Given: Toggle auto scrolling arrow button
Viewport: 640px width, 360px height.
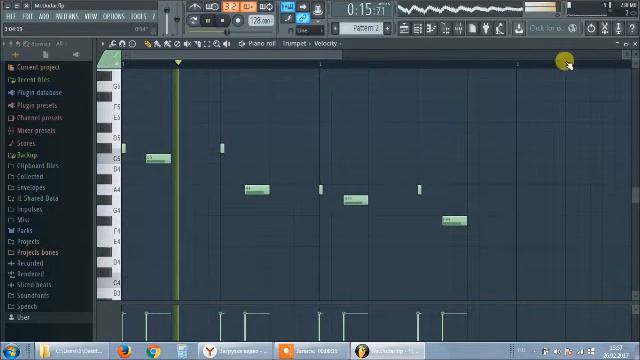Looking at the screenshot, I should 303,7.
